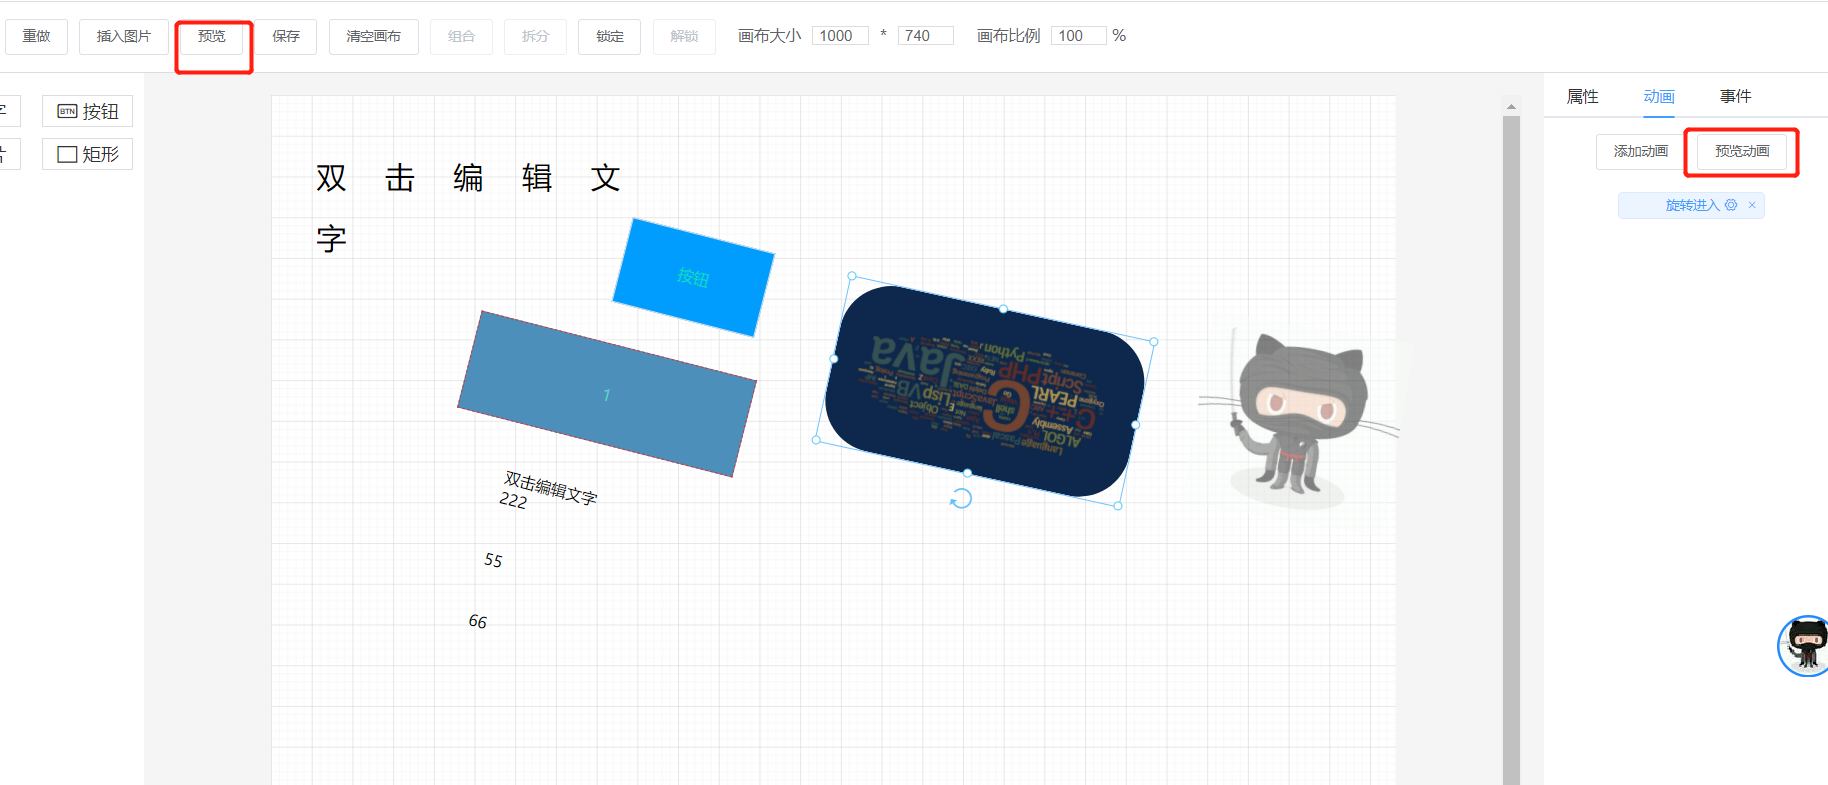Click the 添加动画 button
1828x785 pixels.
point(1641,151)
